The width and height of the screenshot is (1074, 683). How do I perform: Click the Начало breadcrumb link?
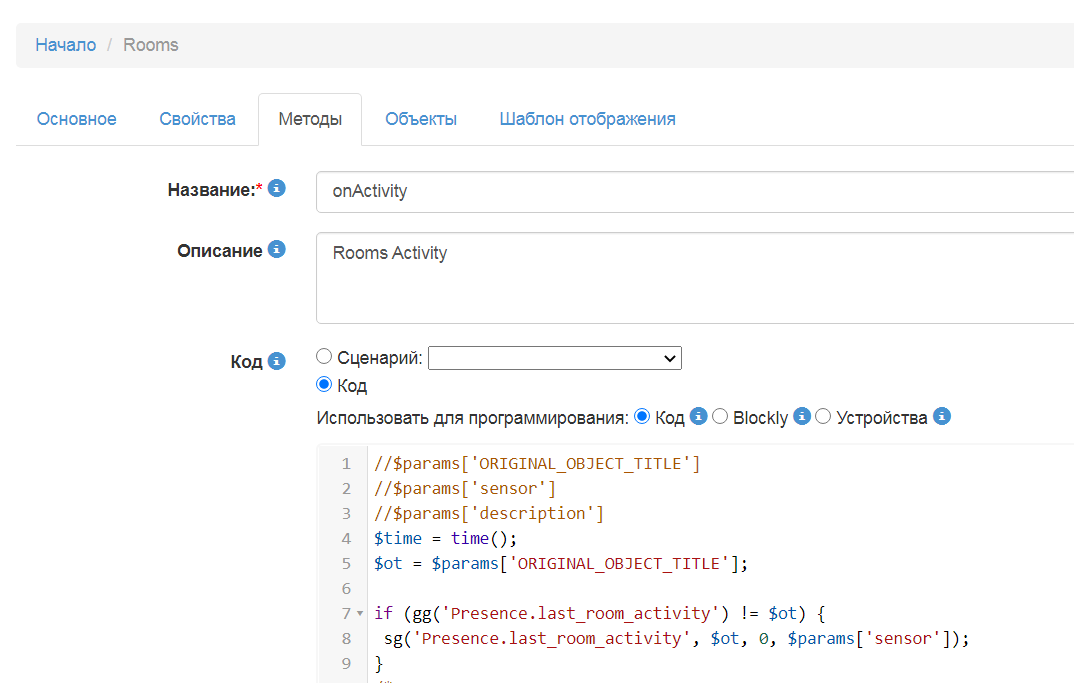tap(66, 45)
